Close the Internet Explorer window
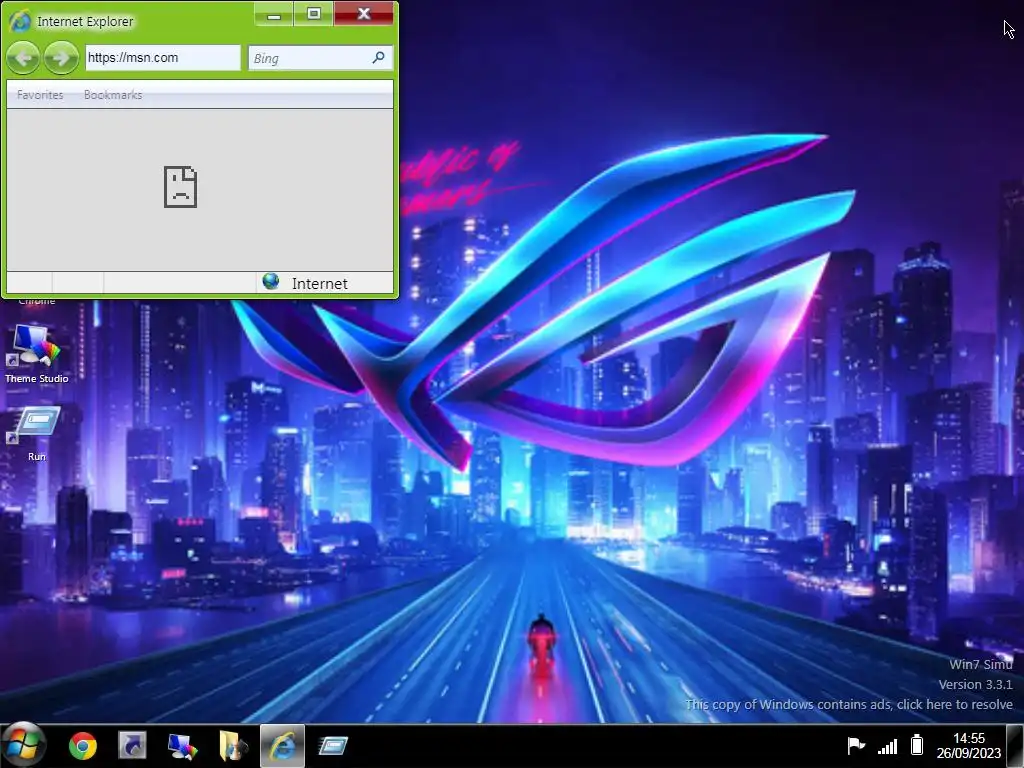The image size is (1024, 768). (364, 14)
